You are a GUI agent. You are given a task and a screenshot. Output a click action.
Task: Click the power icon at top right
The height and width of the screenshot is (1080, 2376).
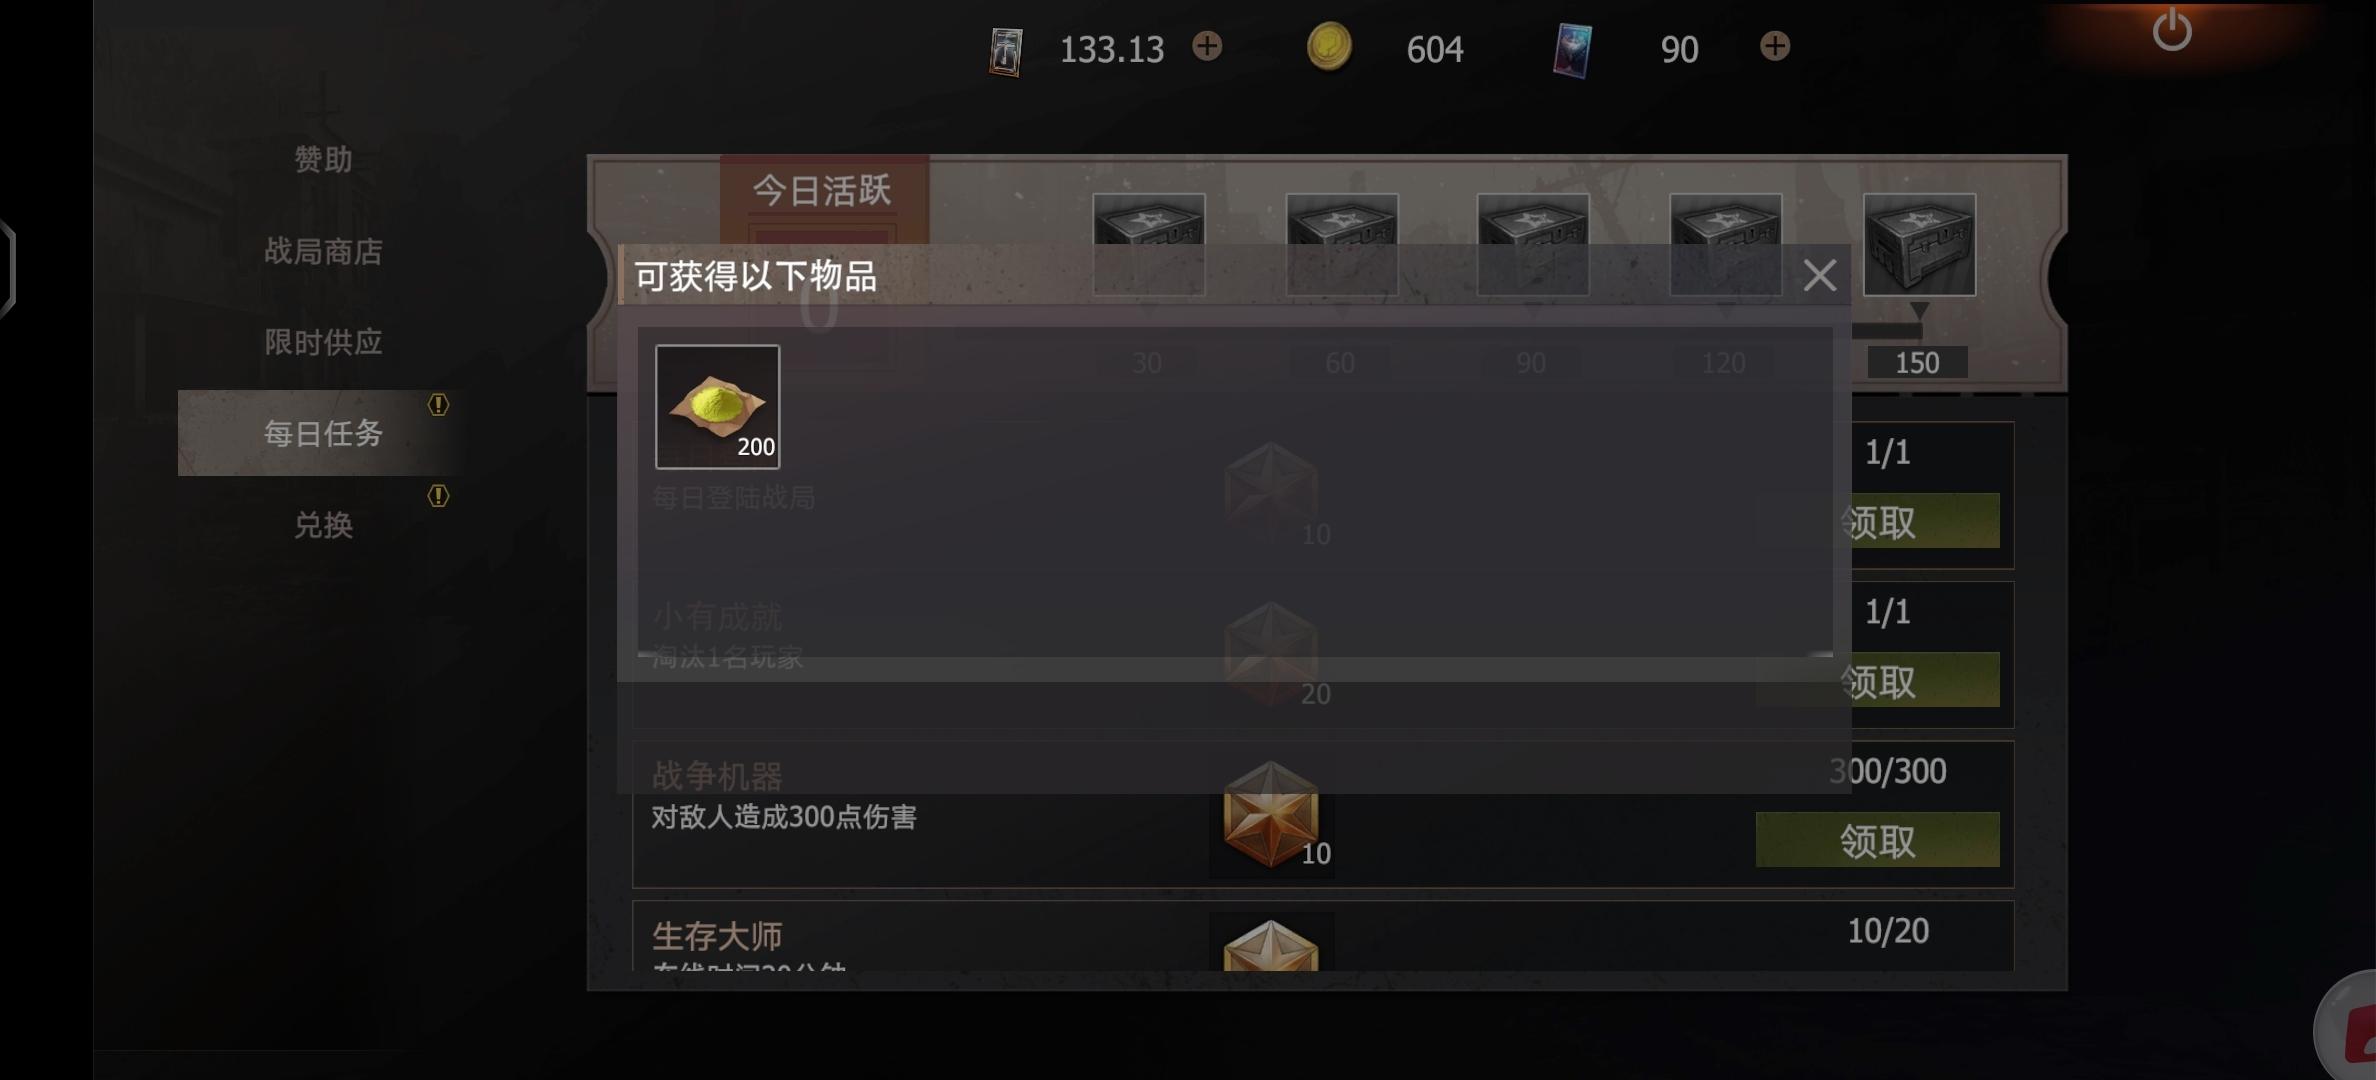pyautogui.click(x=2172, y=30)
